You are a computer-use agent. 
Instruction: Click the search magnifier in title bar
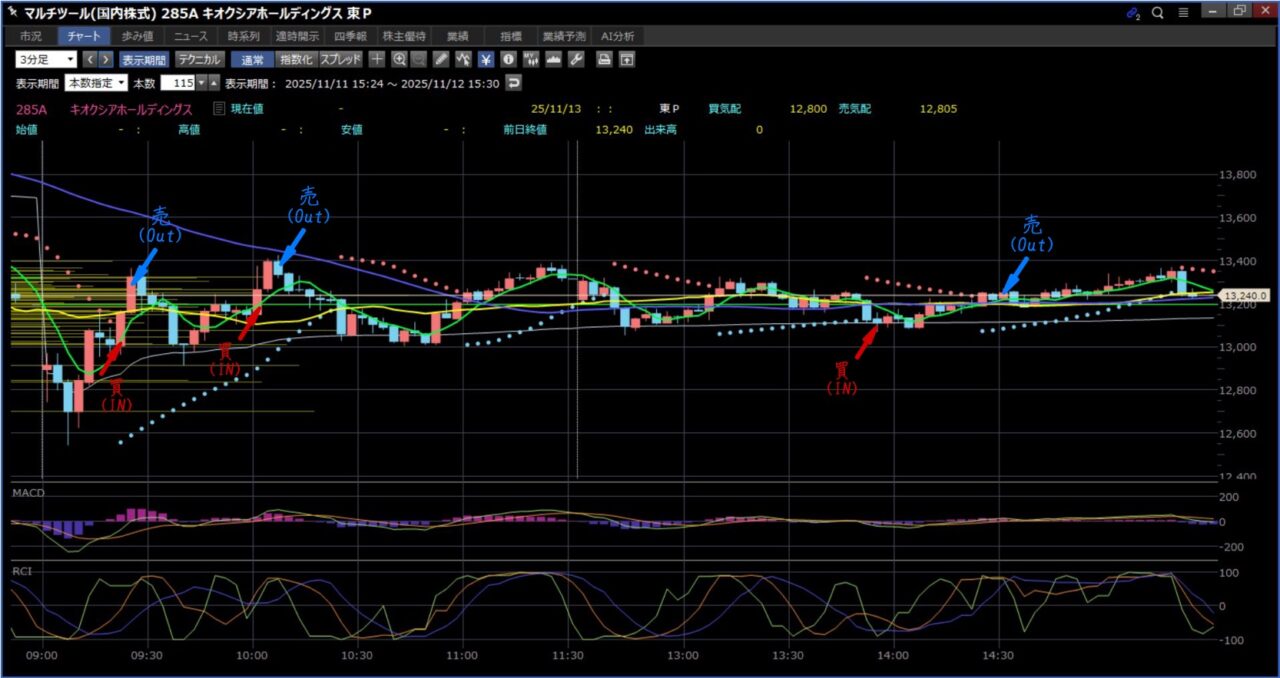(1158, 13)
